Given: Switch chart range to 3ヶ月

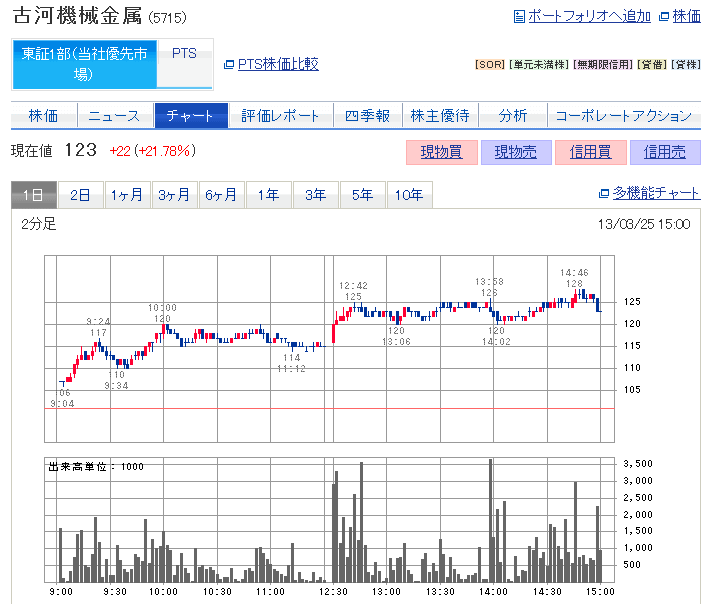Looking at the screenshot, I should coord(174,195).
